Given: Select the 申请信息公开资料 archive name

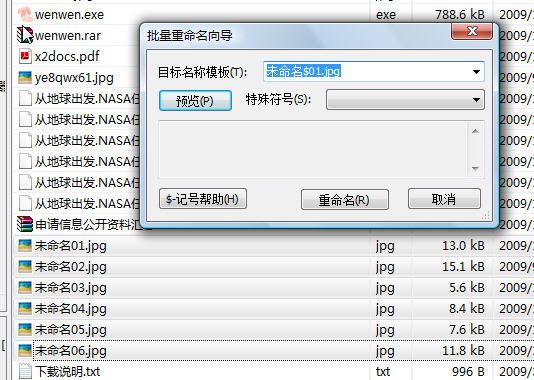Looking at the screenshot, I should [88, 225].
